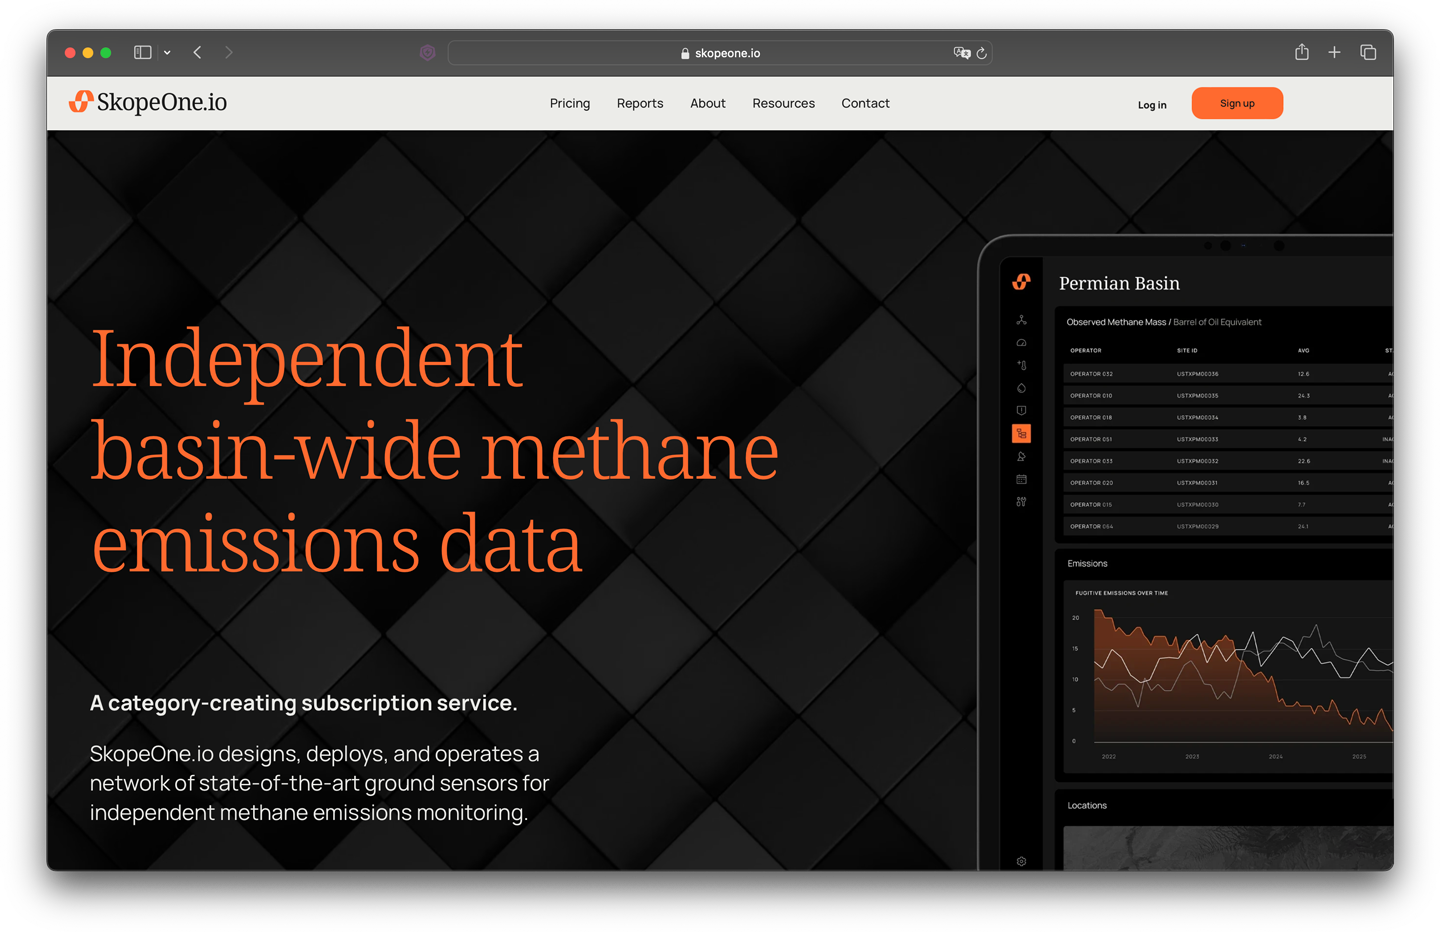Click the average value 22.6
Viewport: 1440px width, 932px height.
click(1303, 461)
